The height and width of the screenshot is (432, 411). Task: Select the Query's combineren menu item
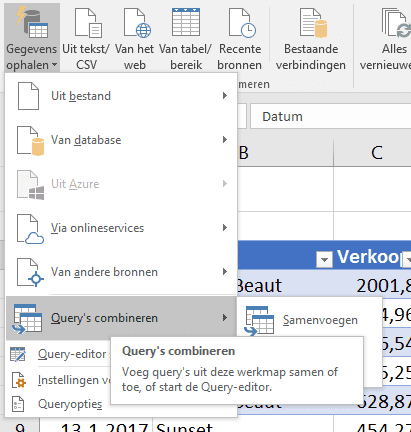(121, 318)
